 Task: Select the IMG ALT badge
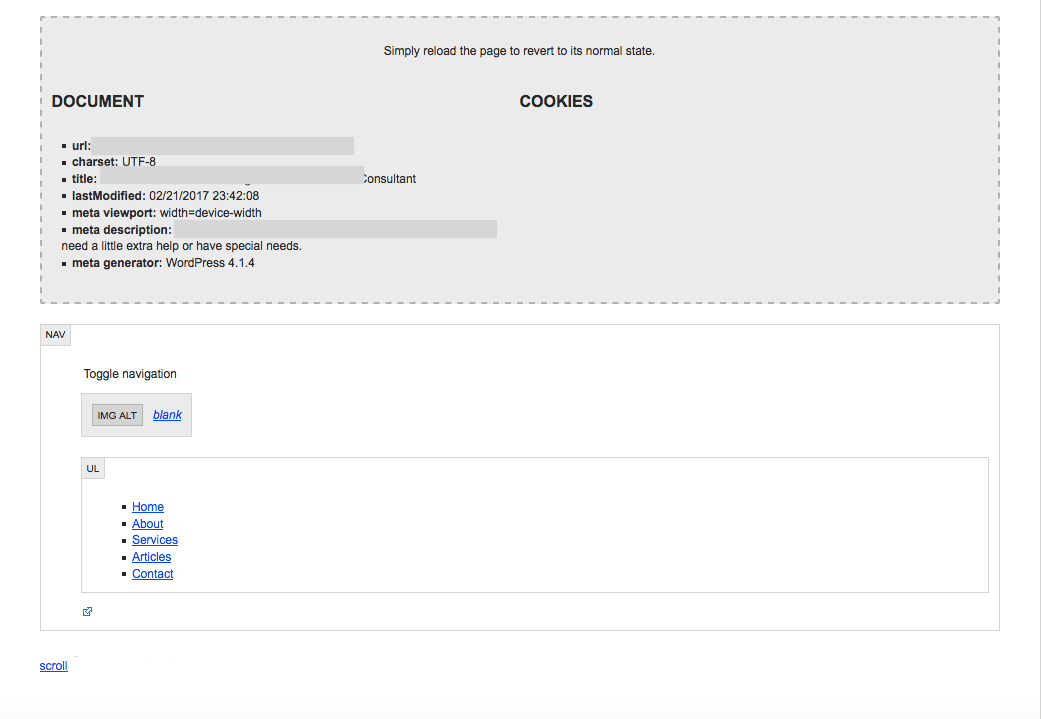click(118, 415)
